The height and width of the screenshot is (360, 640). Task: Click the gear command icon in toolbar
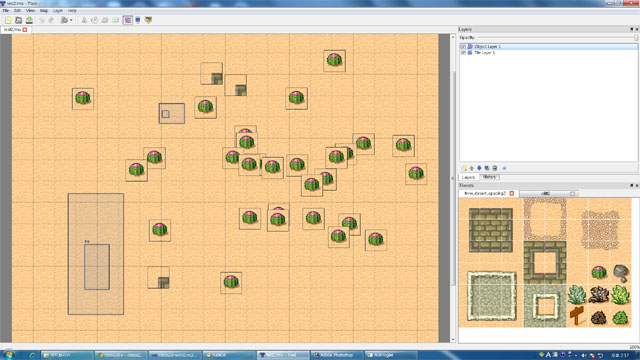click(x=64, y=20)
